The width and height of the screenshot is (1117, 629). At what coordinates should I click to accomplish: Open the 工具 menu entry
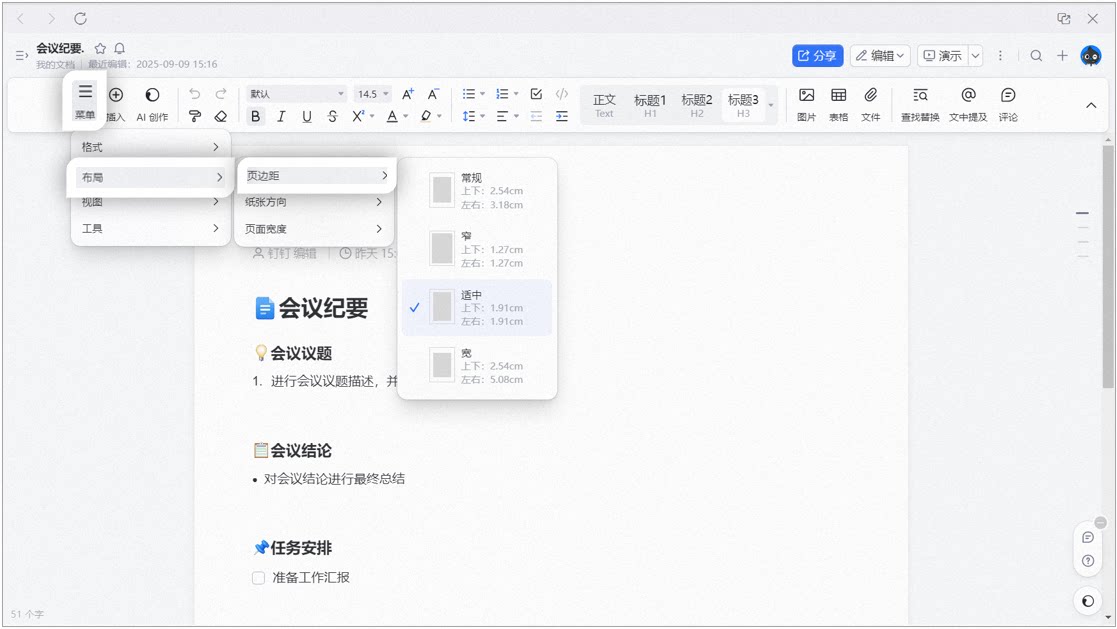tap(150, 229)
